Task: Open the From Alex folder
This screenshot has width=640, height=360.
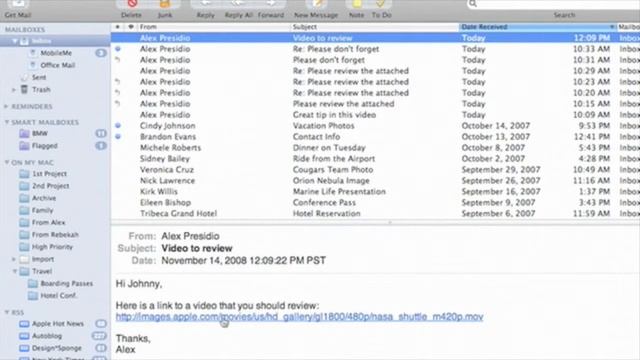Action: tap(48, 223)
